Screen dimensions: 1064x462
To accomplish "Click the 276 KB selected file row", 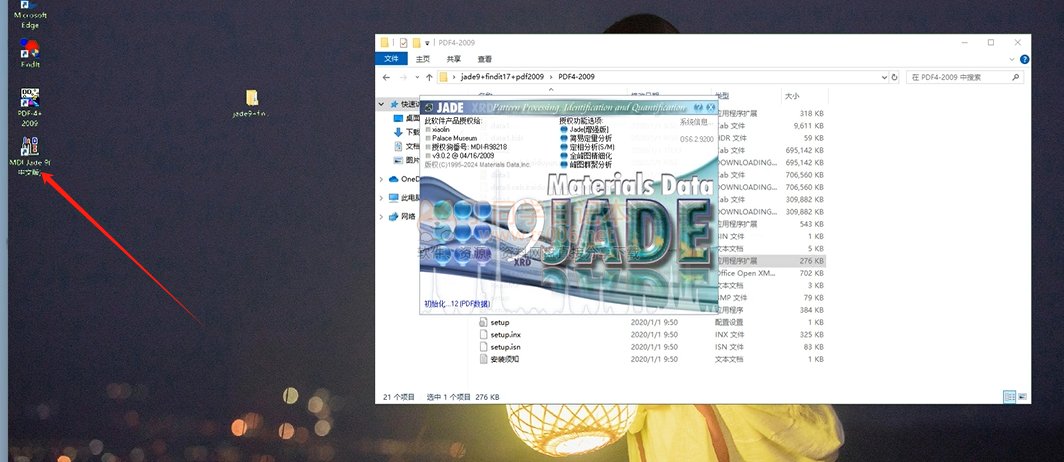I will 772,261.
